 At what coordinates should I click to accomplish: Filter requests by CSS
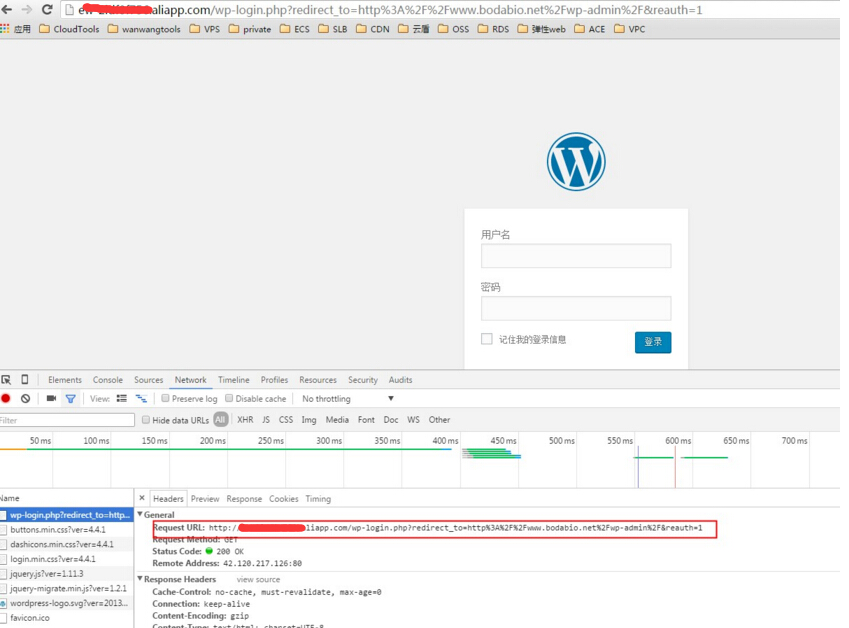click(286, 420)
